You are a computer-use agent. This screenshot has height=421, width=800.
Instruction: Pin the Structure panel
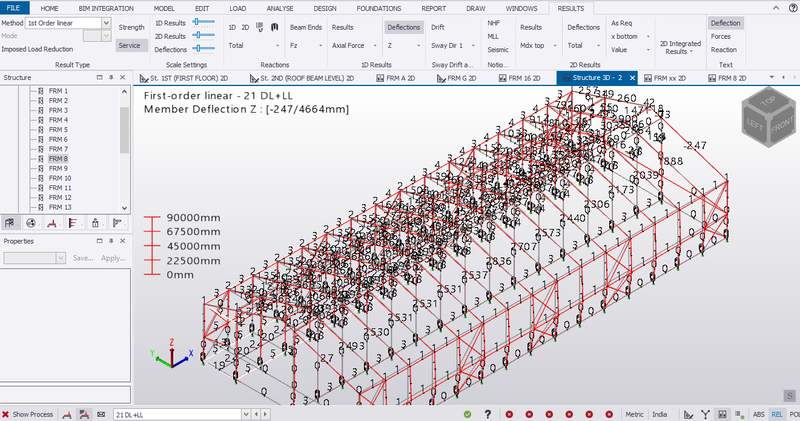(111, 78)
